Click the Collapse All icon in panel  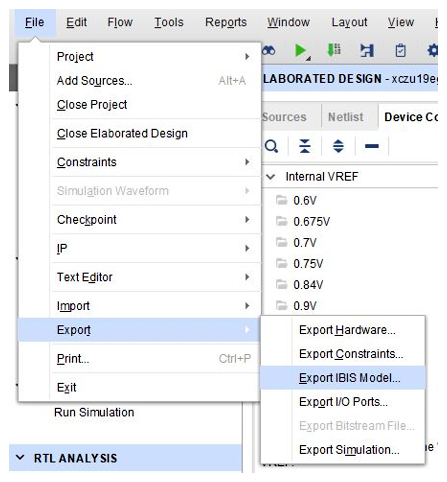coord(305,146)
